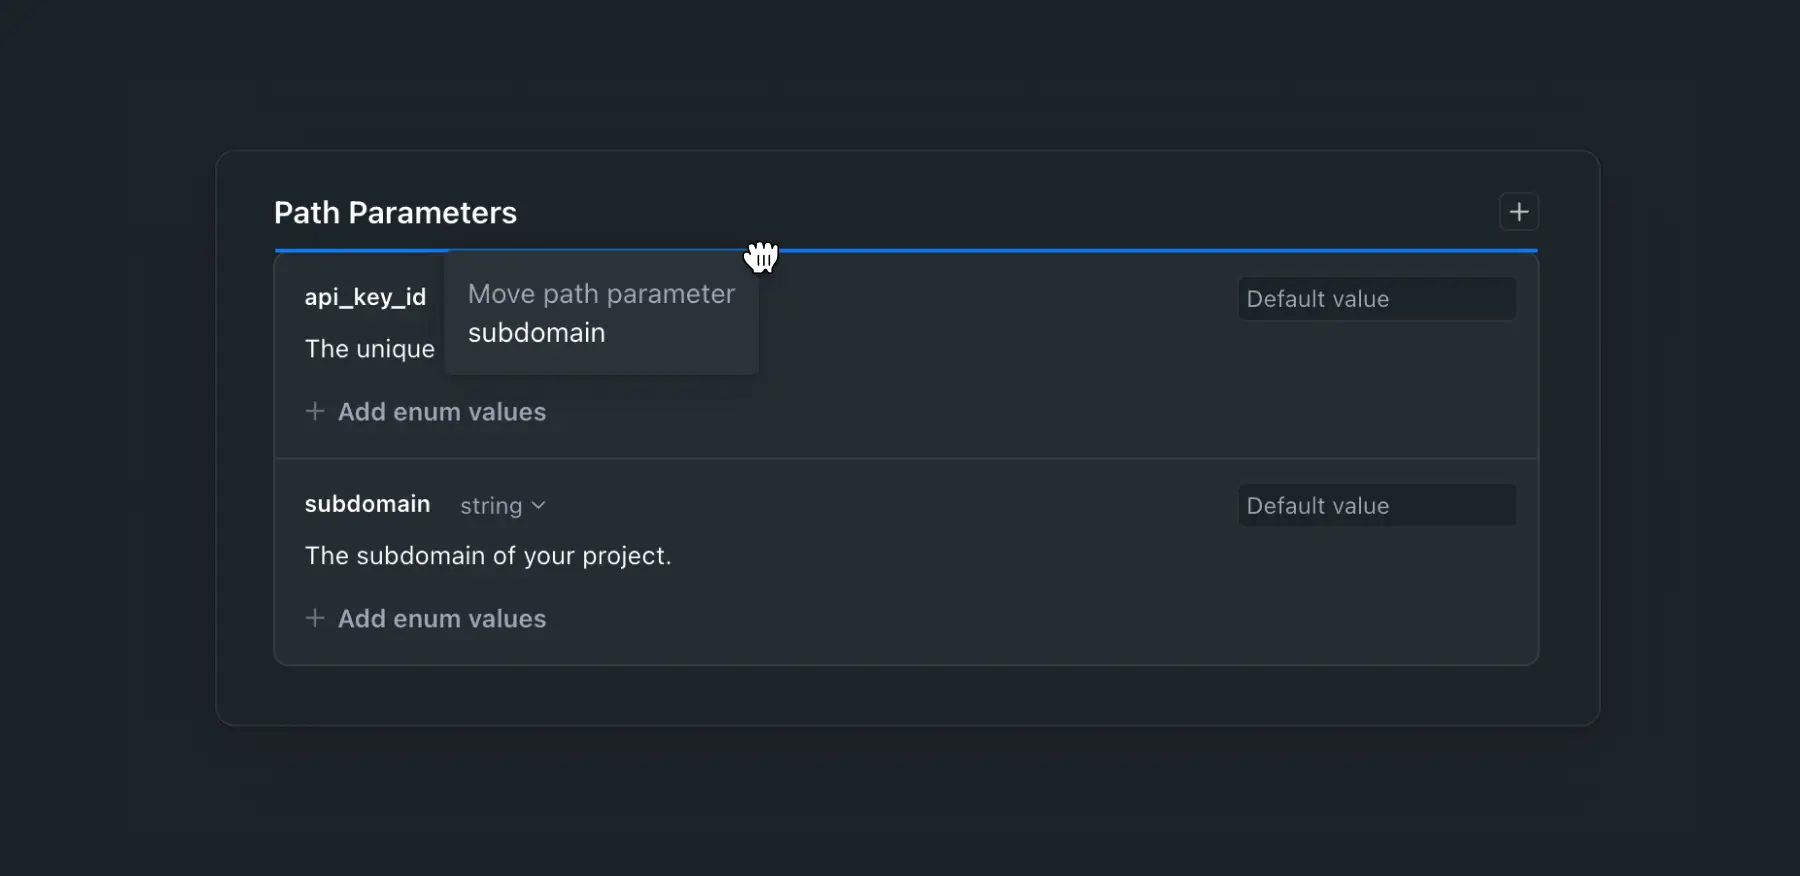The image size is (1800, 876).
Task: Click the grabbing hand cursor on the blue line
Action: click(761, 257)
